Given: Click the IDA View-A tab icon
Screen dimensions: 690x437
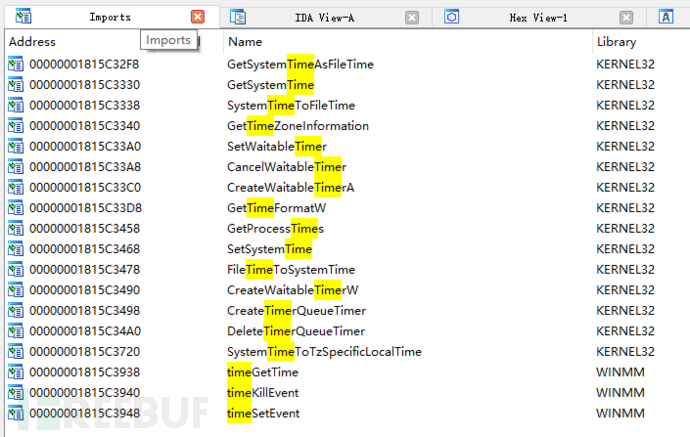Looking at the screenshot, I should point(238,17).
